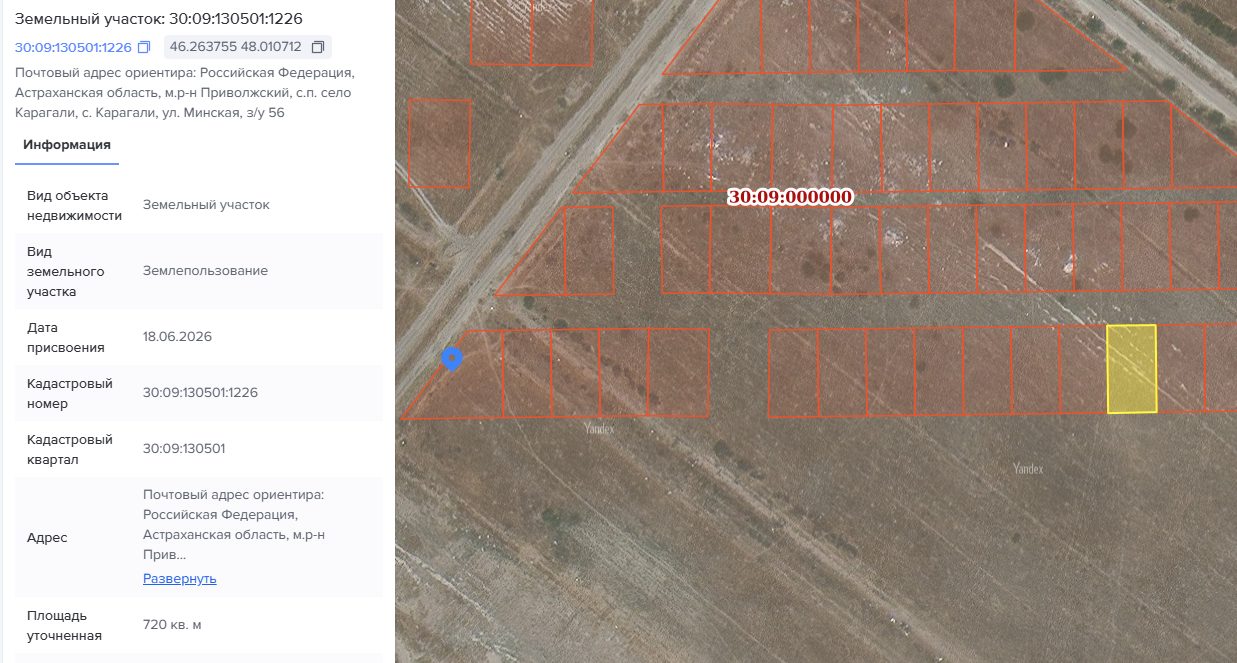Open the blue 30:09:130501:1226 cadastral link

[x=73, y=47]
